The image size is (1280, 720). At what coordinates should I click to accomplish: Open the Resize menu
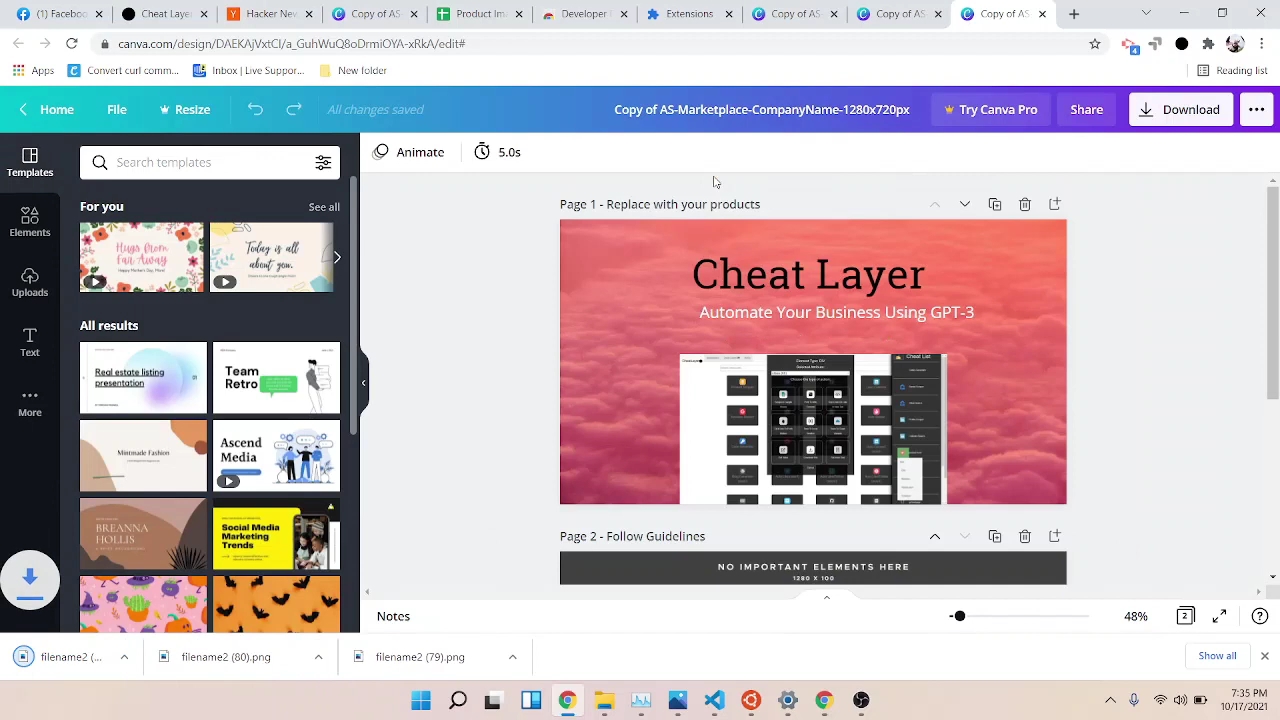[x=185, y=109]
